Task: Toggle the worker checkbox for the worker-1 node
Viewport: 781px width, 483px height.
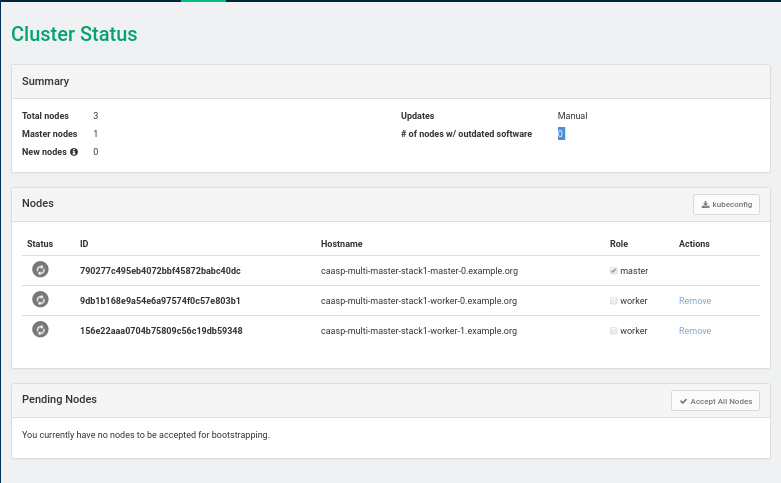Action: pos(613,331)
